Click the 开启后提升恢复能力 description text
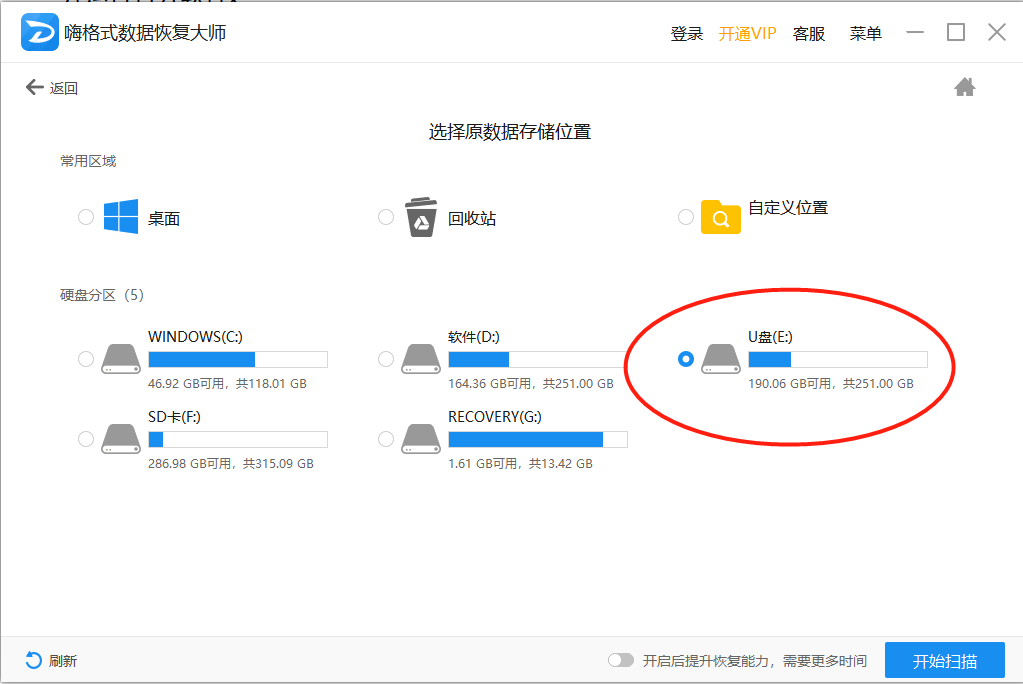 pyautogui.click(x=754, y=661)
